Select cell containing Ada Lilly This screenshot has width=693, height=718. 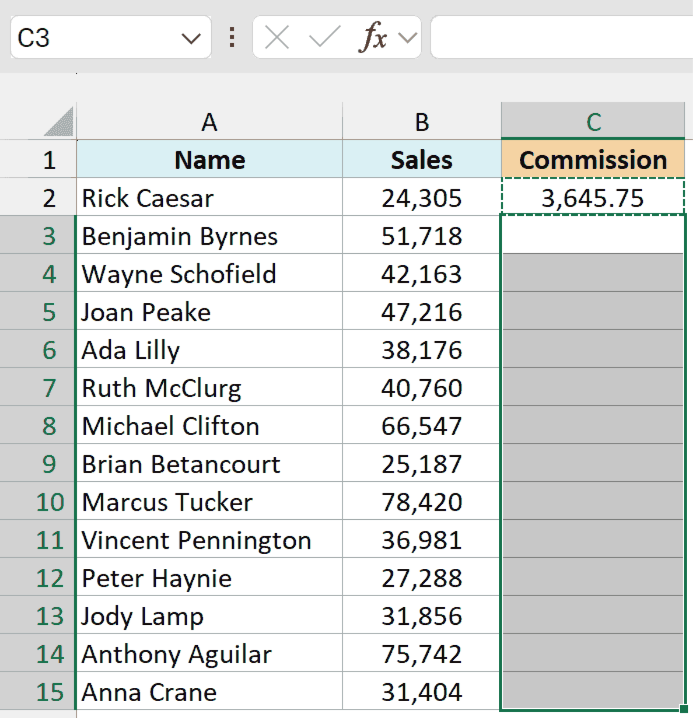pyautogui.click(x=209, y=349)
